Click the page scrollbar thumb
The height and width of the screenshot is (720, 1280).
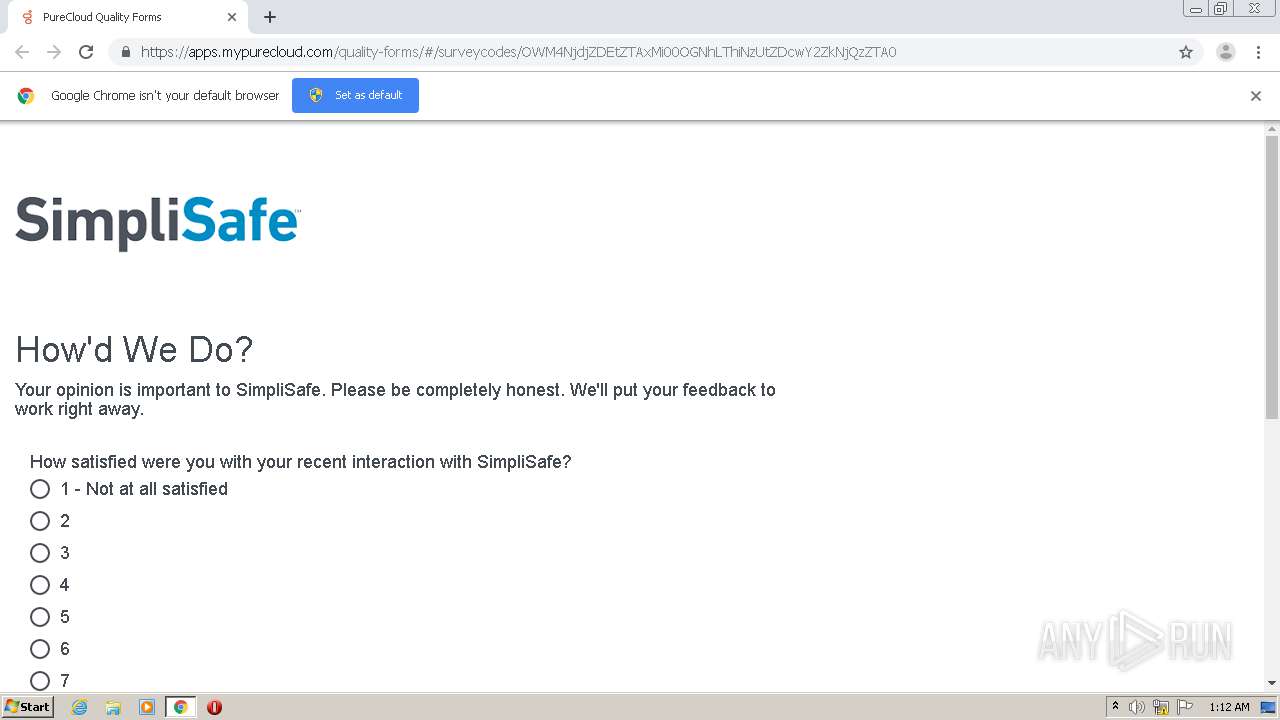(x=1272, y=277)
